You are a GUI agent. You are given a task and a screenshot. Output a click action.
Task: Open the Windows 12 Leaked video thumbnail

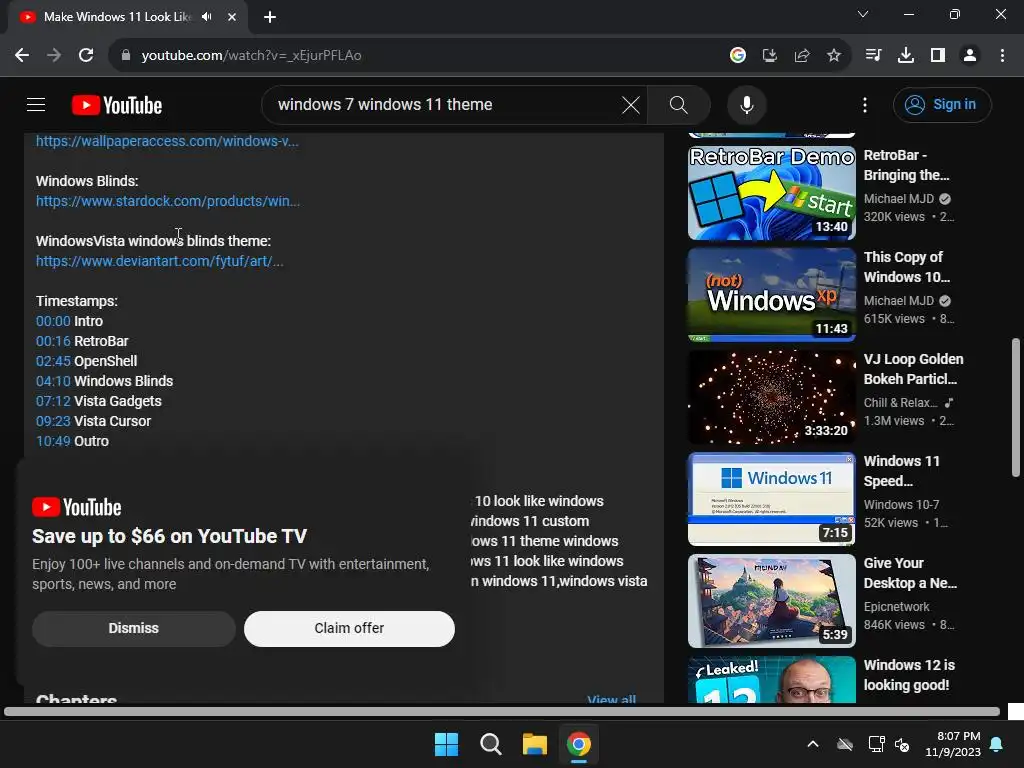point(771,679)
